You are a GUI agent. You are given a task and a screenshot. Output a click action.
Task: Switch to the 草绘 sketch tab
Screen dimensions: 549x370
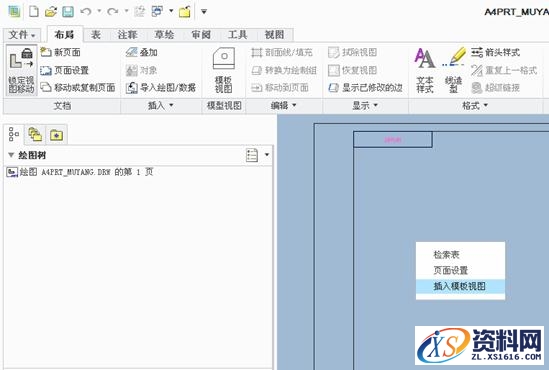pos(164,35)
